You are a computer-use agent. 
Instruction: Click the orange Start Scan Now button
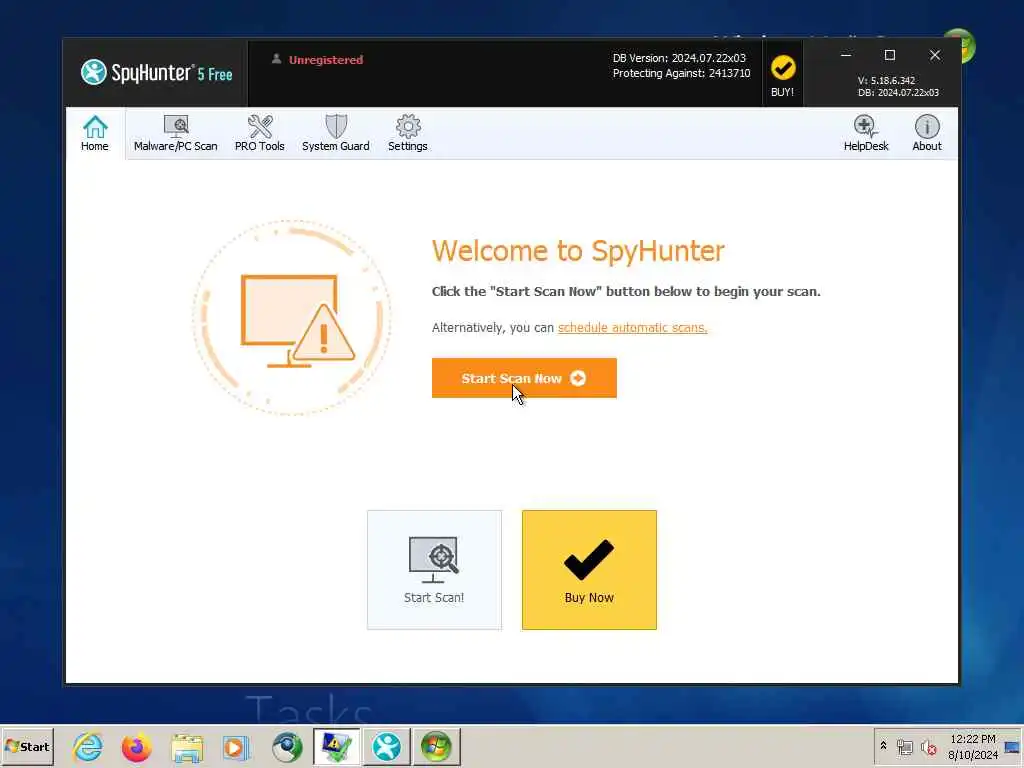pos(524,378)
